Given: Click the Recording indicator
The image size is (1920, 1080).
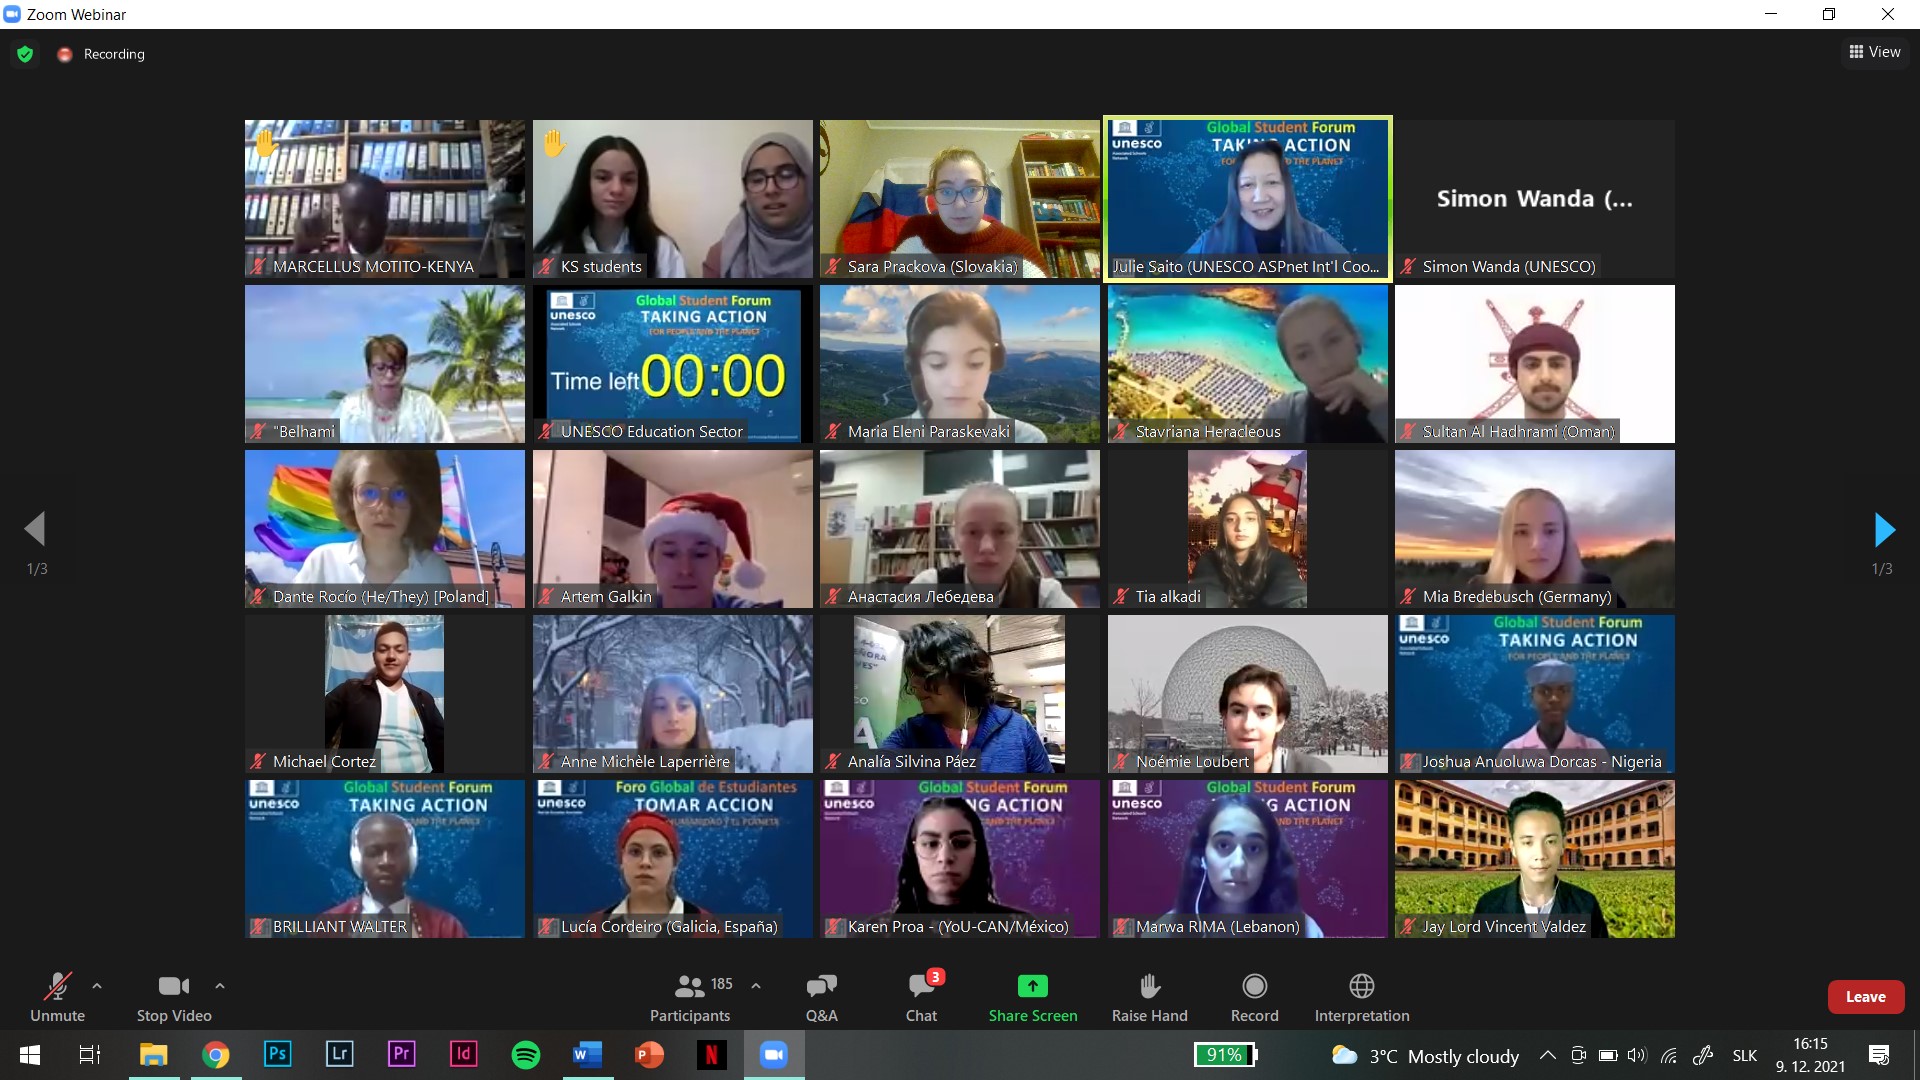Looking at the screenshot, I should [101, 54].
